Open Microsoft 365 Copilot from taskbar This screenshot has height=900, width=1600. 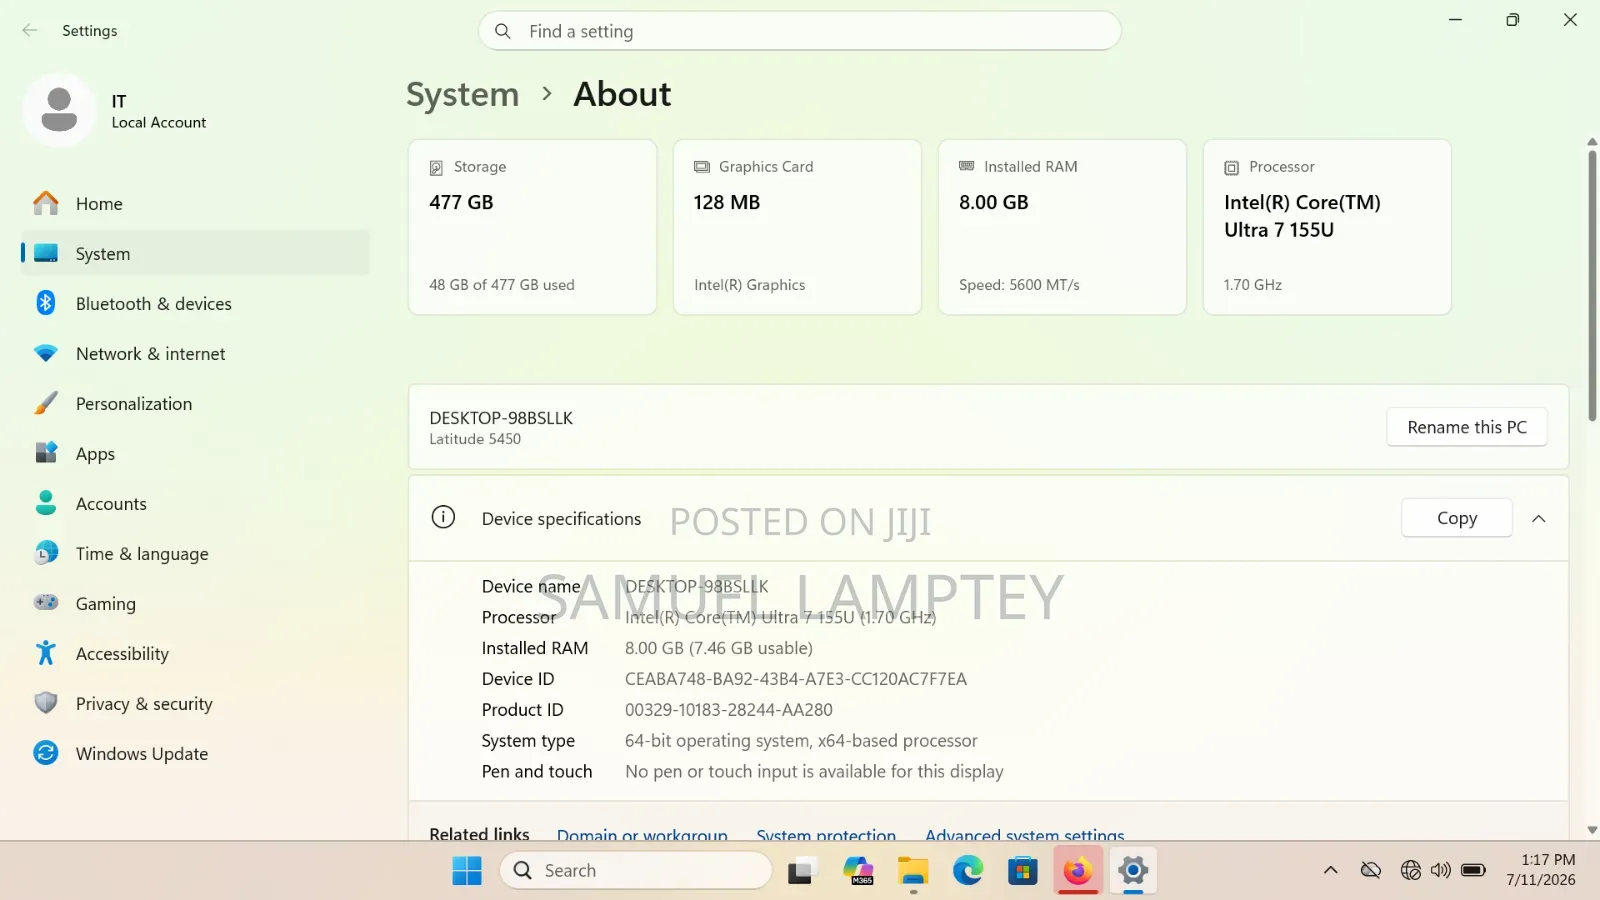[858, 871]
